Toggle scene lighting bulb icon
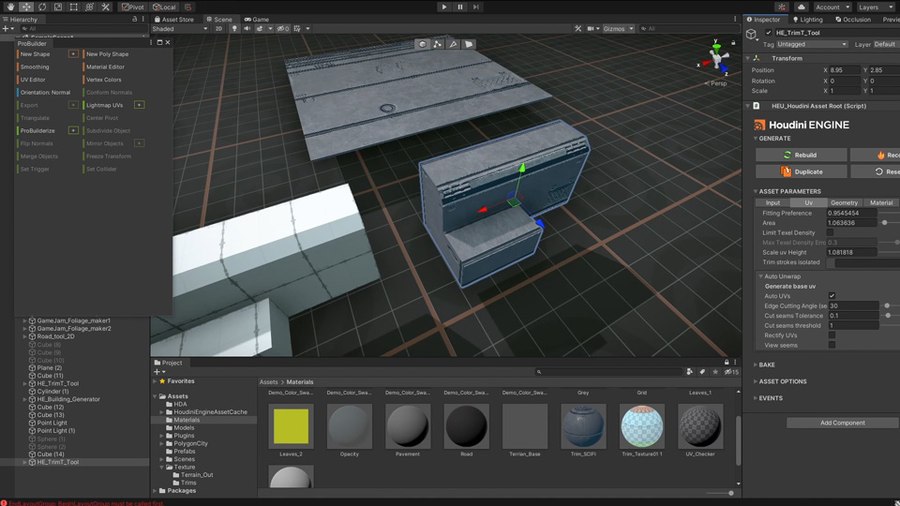Screen dimensions: 900x506 pos(234,29)
